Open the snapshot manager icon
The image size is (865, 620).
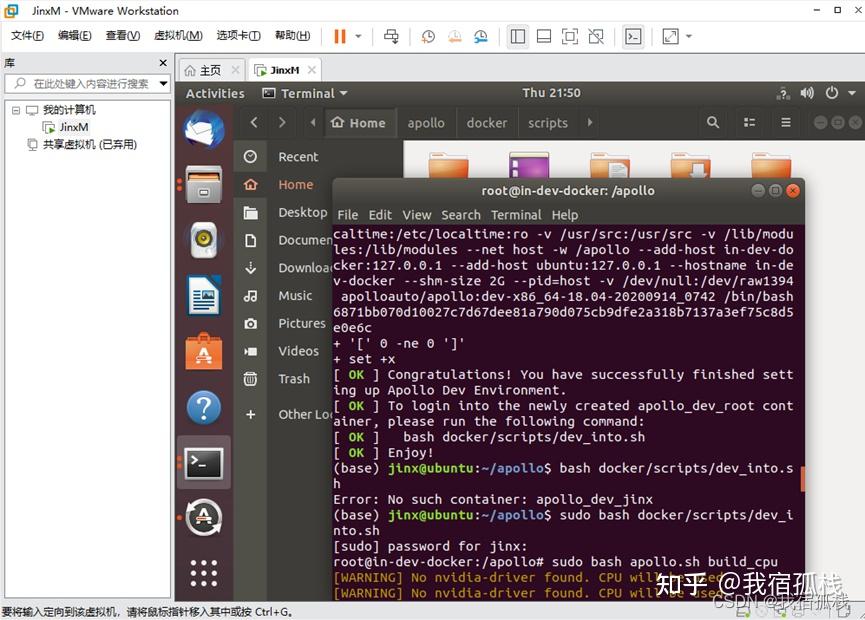(x=481, y=36)
